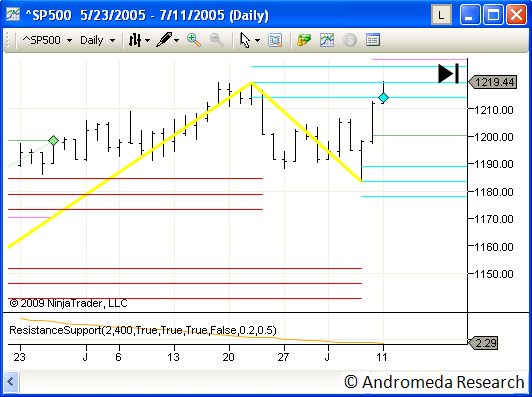Open the cursor type dropdown arrow
The height and width of the screenshot is (397, 532).
pos(257,41)
